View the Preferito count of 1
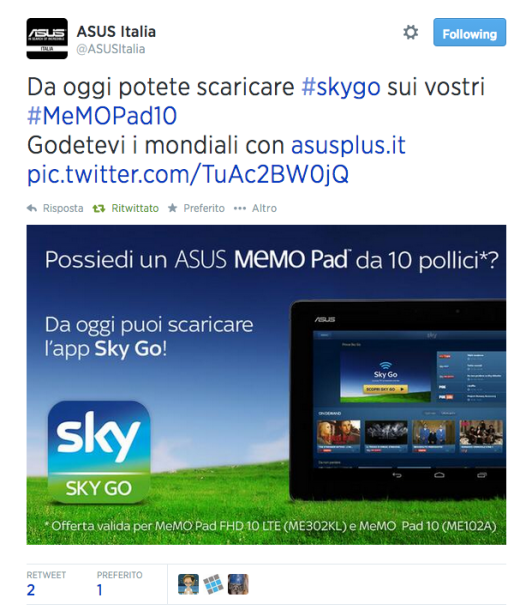 [100, 590]
